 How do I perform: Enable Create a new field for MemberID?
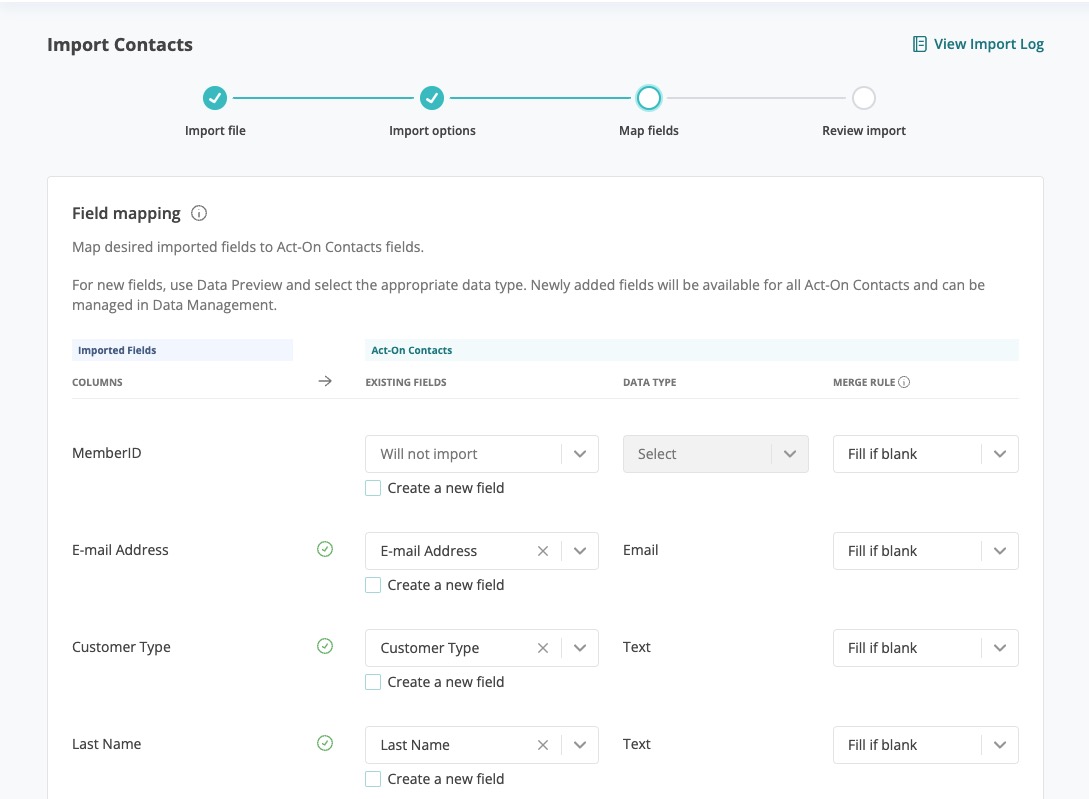point(373,488)
